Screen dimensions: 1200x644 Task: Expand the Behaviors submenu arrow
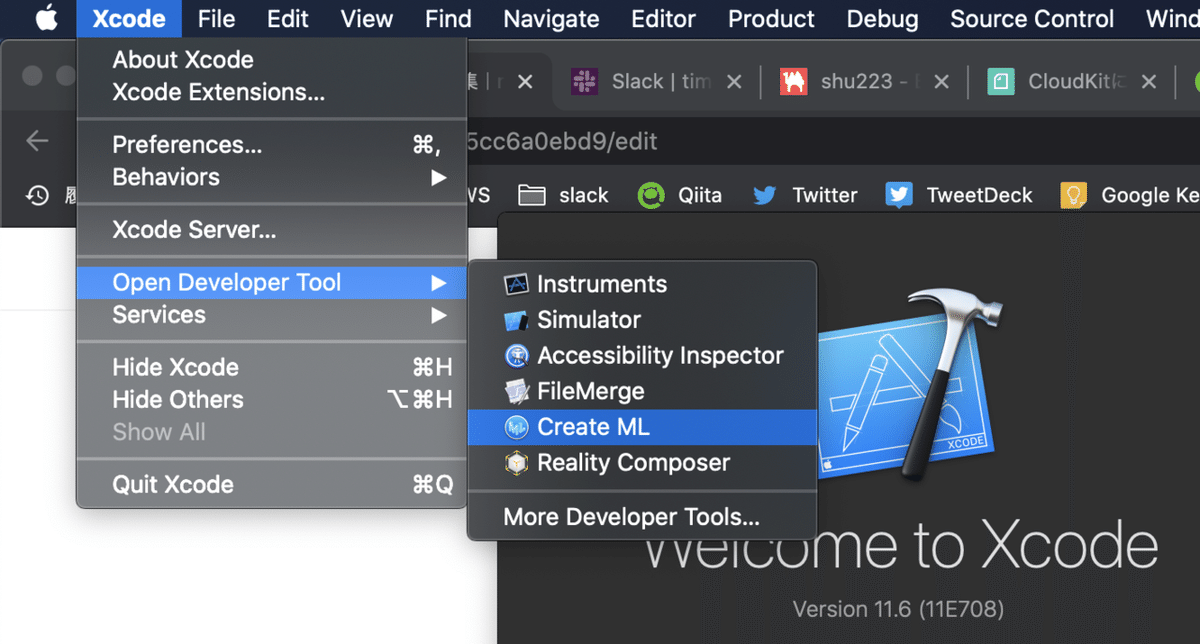(x=438, y=177)
